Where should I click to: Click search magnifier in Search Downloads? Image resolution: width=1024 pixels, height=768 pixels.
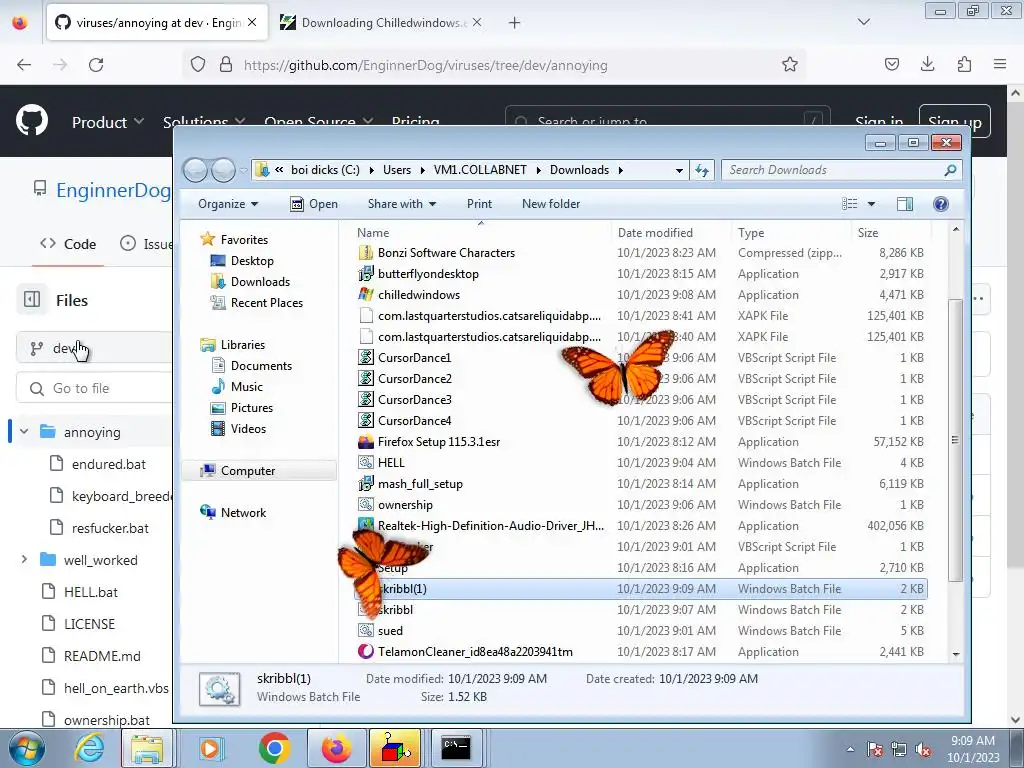pos(950,170)
